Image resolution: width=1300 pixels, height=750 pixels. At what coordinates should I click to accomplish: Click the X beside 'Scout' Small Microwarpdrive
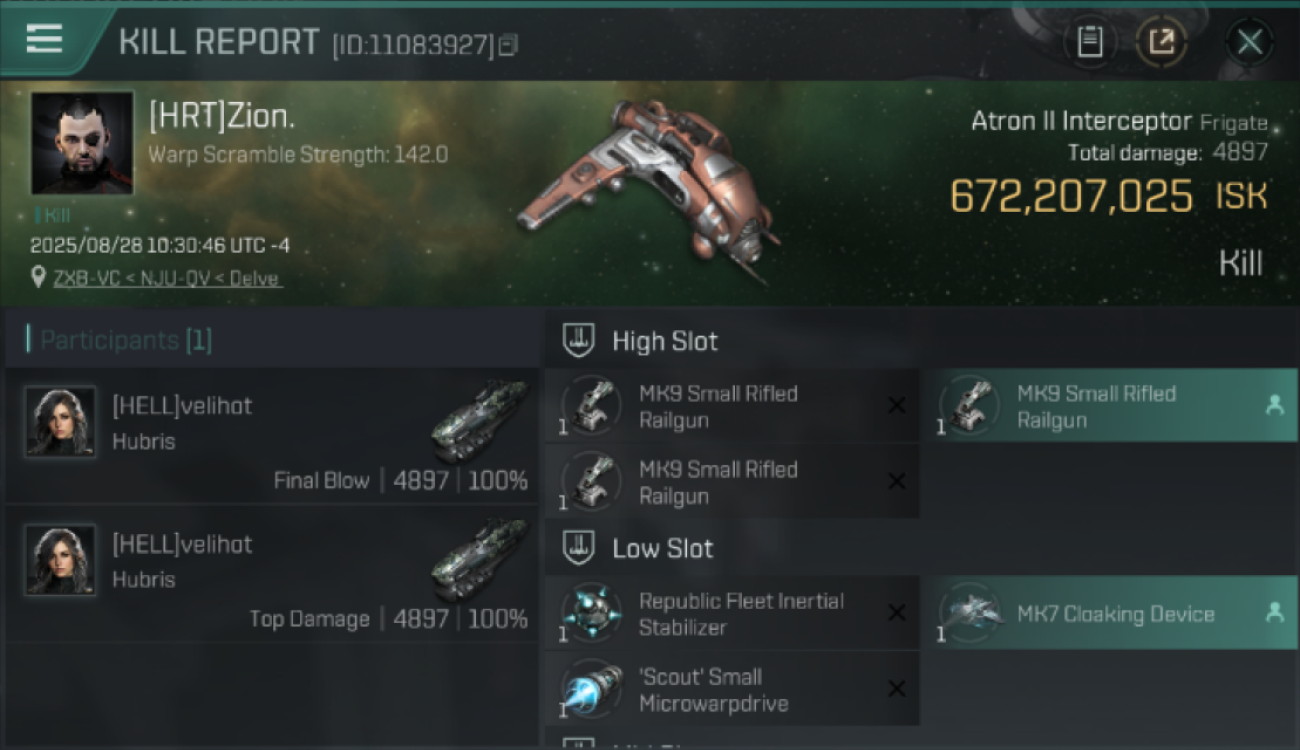[x=897, y=689]
